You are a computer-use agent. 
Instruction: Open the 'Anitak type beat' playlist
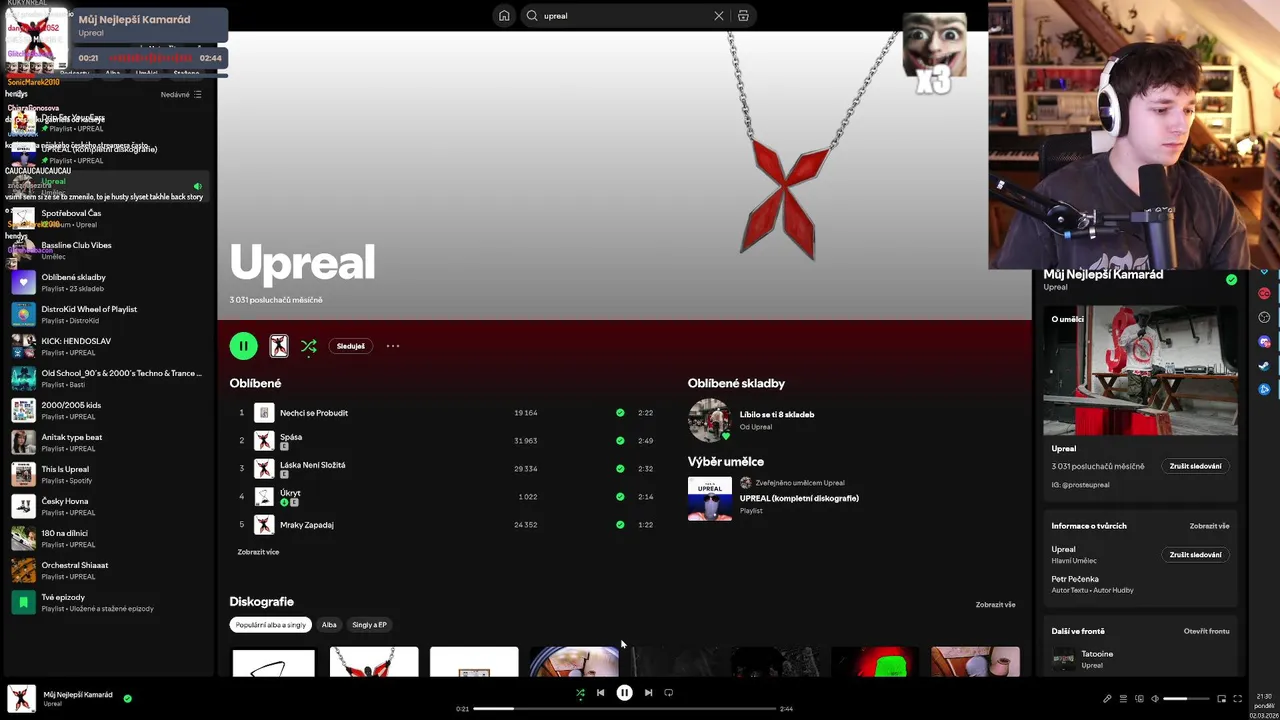coord(107,442)
